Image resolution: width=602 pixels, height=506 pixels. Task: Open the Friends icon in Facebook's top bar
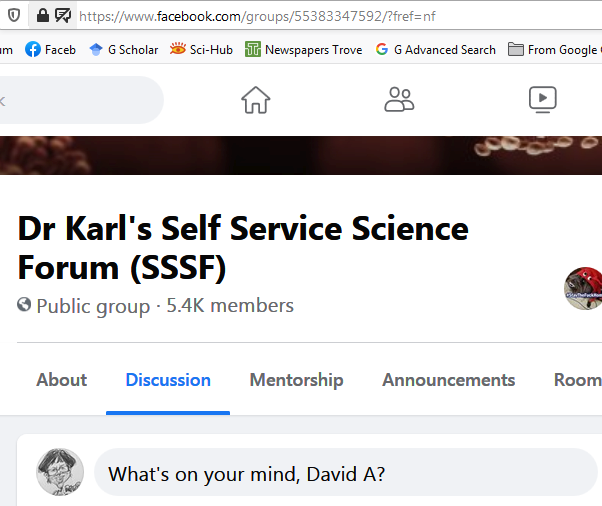[399, 100]
